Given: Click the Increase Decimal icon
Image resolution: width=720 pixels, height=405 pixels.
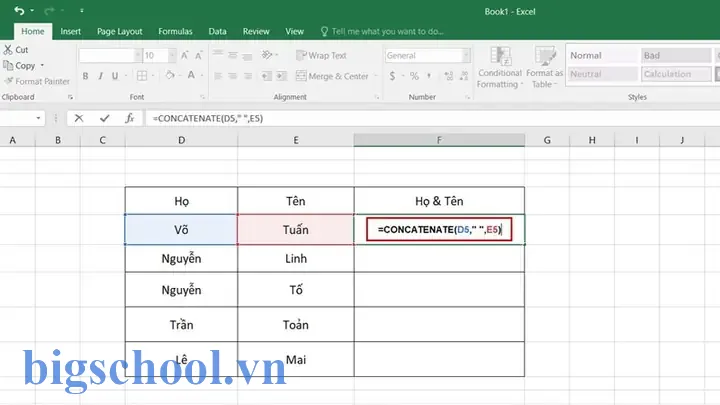Looking at the screenshot, I should point(449,76).
